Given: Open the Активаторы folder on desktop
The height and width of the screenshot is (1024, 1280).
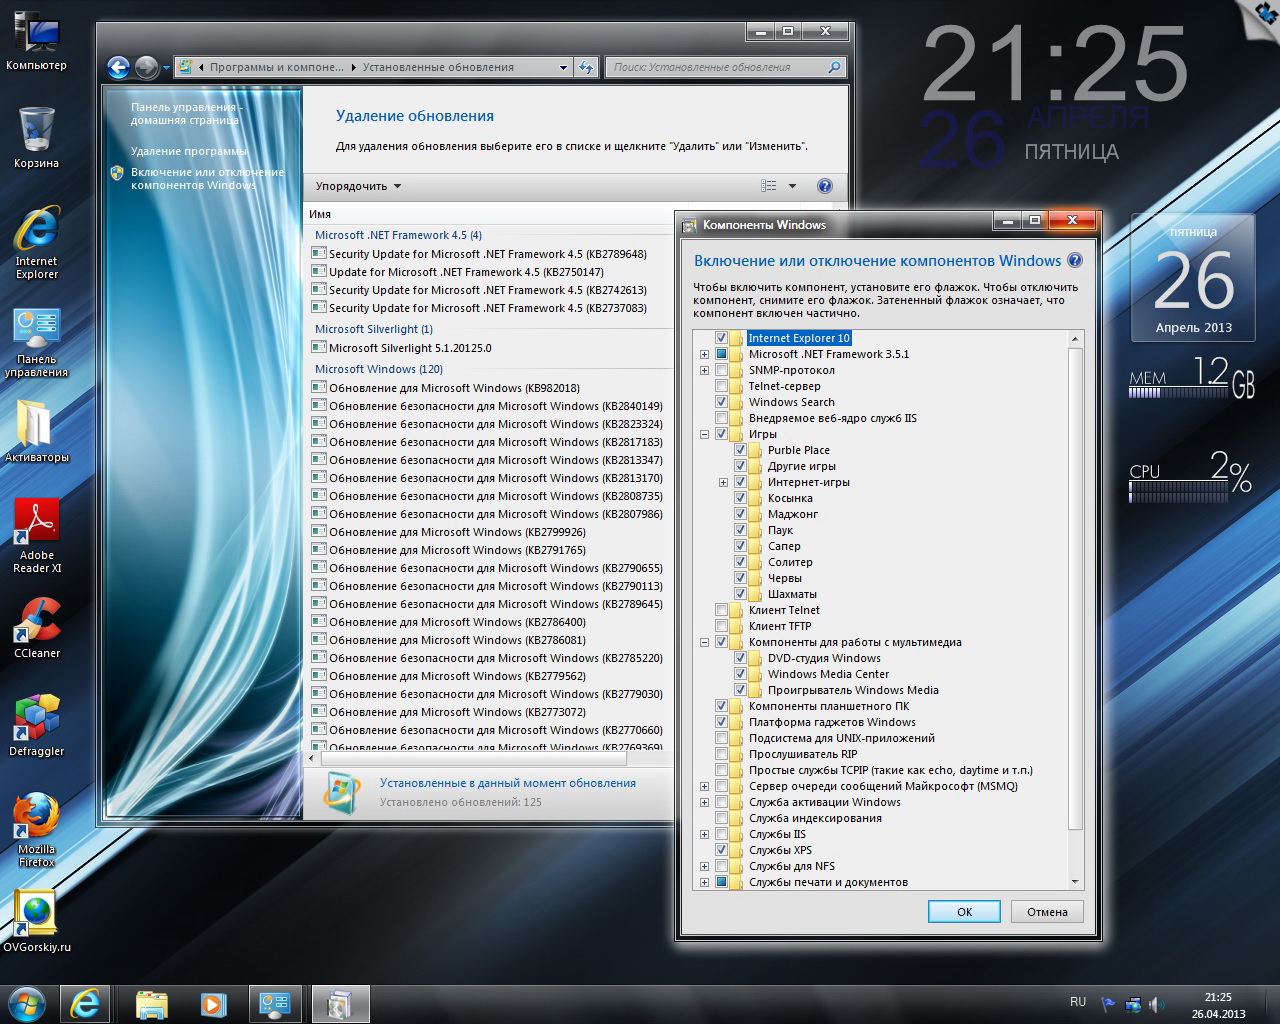Looking at the screenshot, I should [x=36, y=431].
